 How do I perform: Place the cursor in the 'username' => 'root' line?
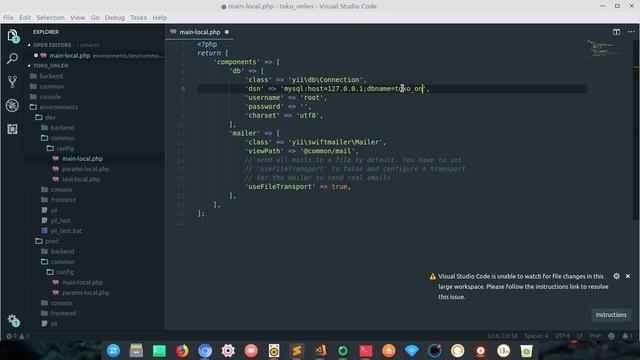[286, 98]
